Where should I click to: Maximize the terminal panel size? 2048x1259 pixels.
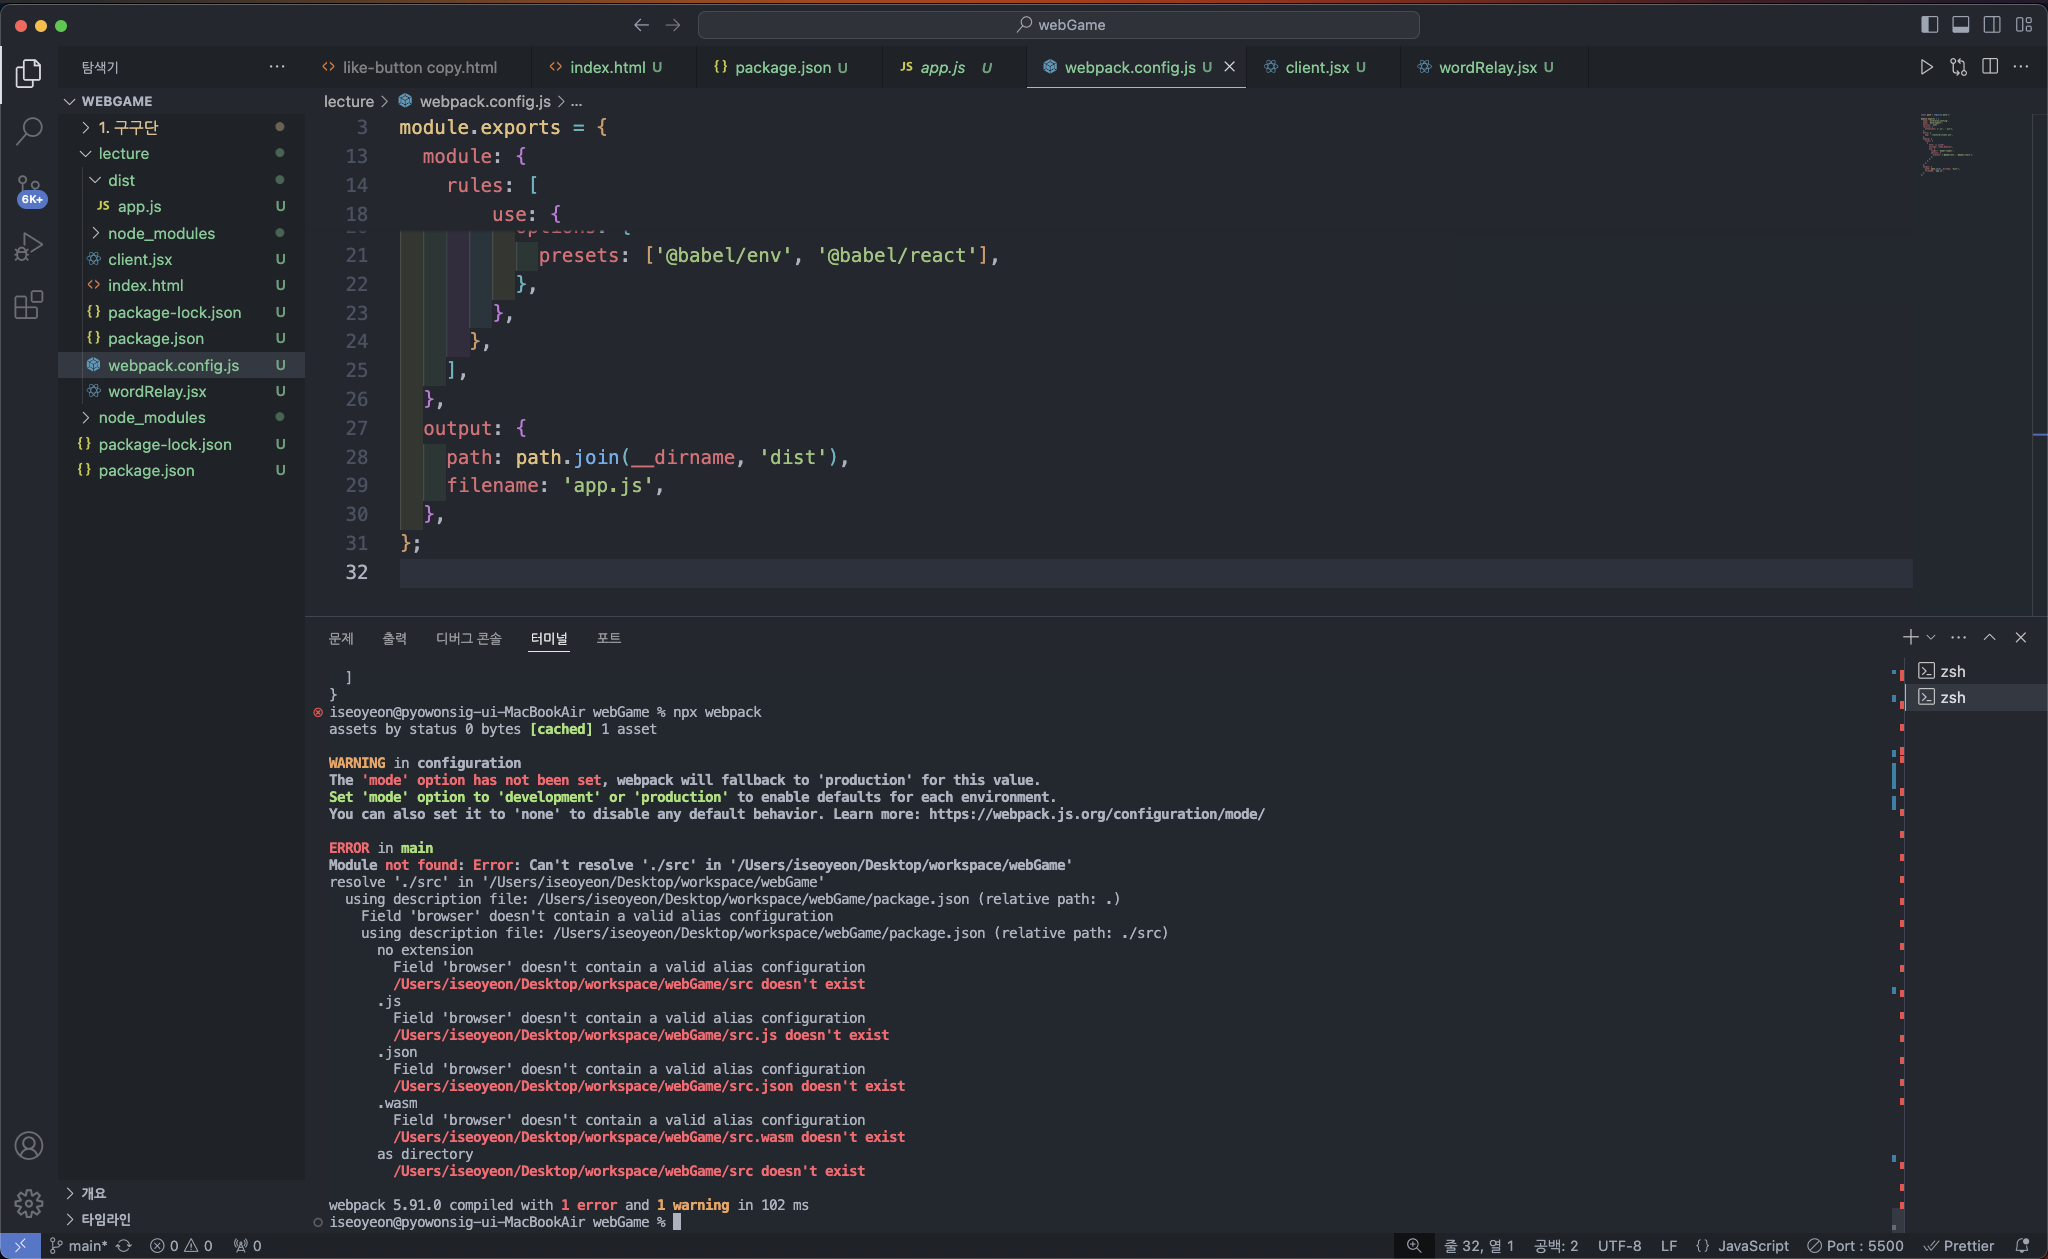[x=1989, y=637]
